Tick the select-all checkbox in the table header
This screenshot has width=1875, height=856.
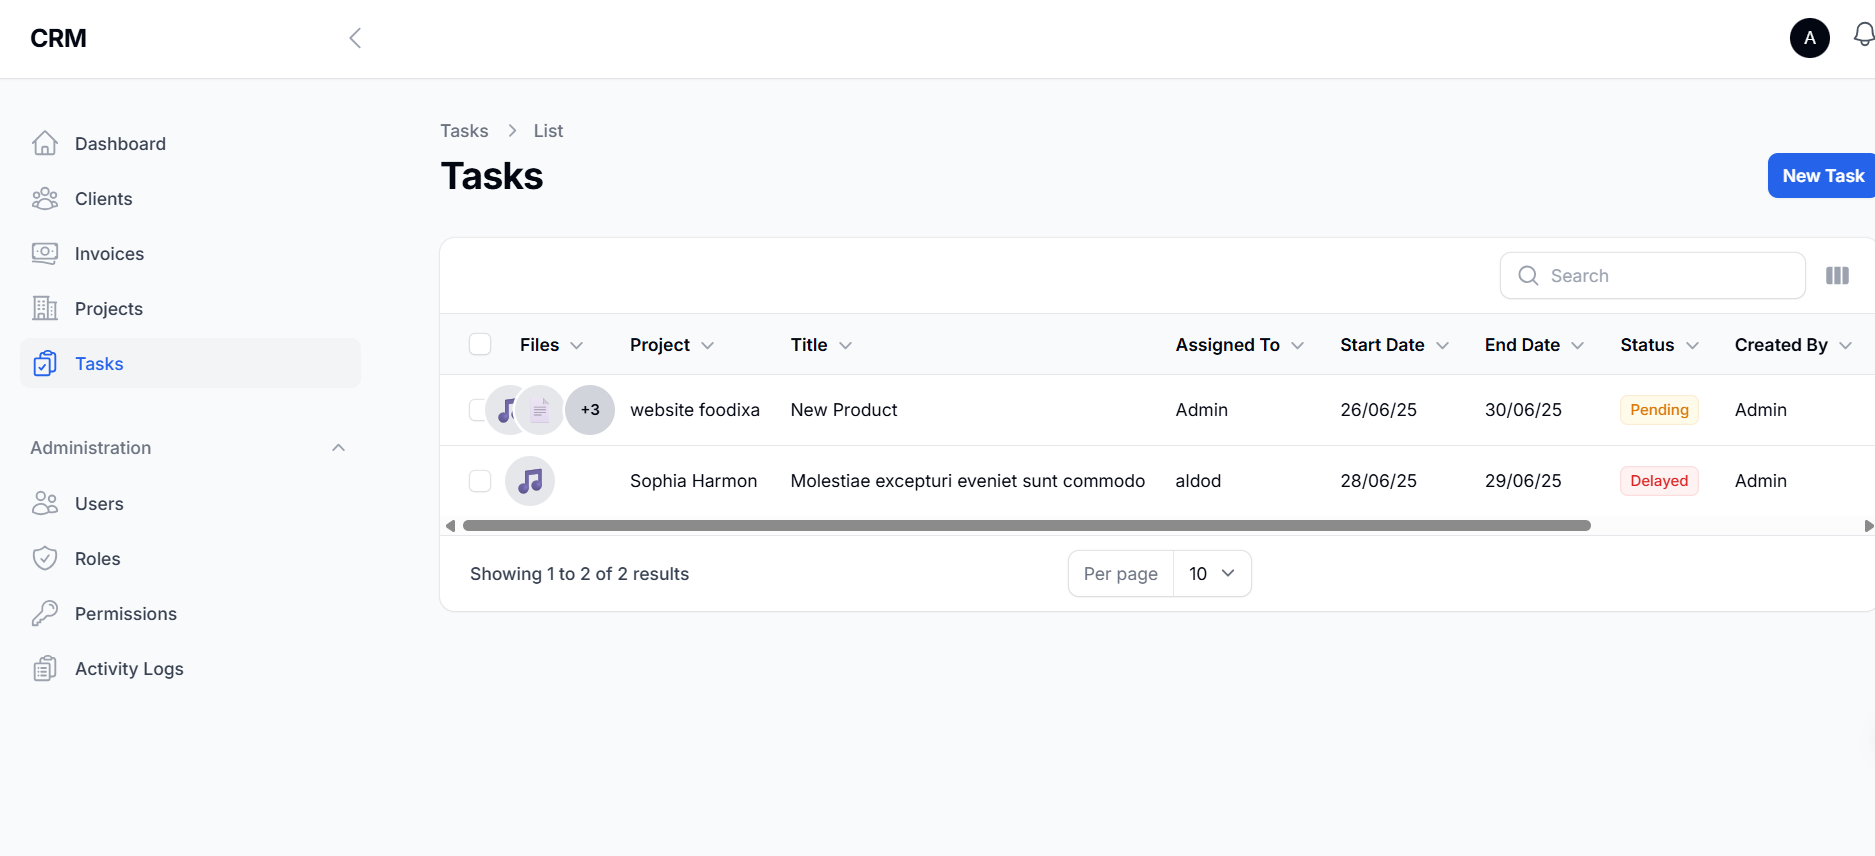tap(480, 345)
